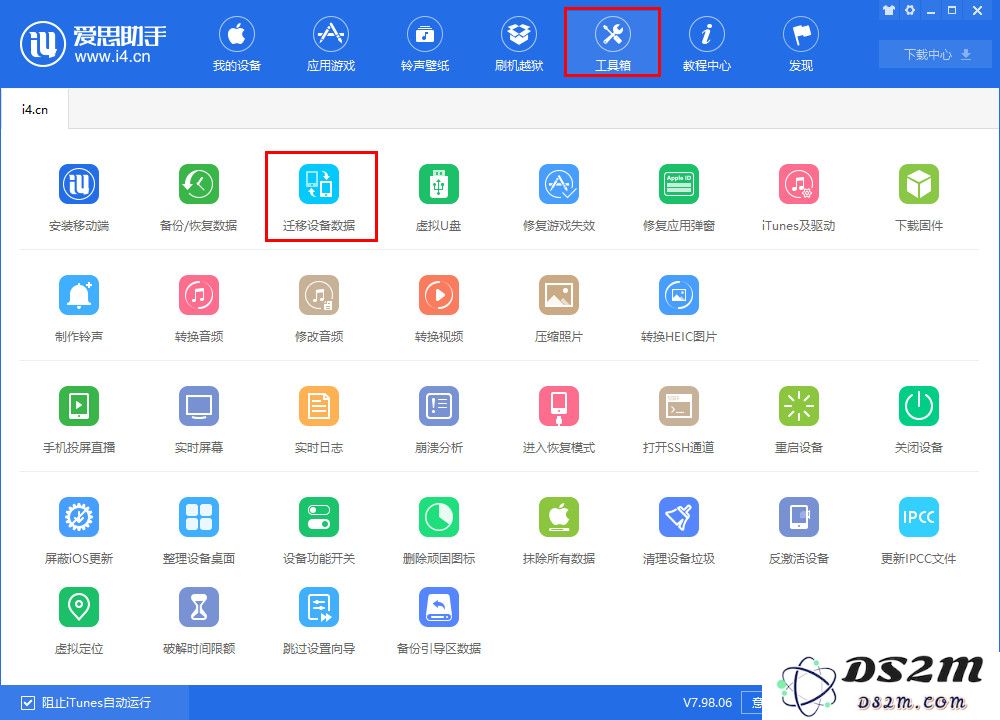The height and width of the screenshot is (720, 1000).
Task: Select 关闭设备 power icon
Action: [x=918, y=406]
